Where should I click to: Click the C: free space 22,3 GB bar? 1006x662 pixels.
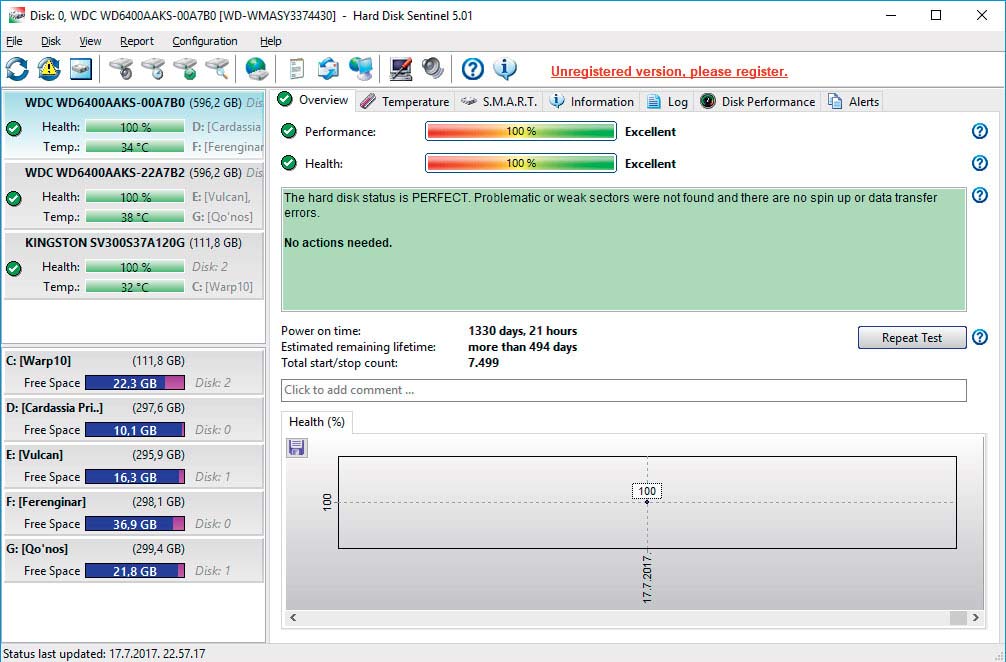click(x=135, y=383)
